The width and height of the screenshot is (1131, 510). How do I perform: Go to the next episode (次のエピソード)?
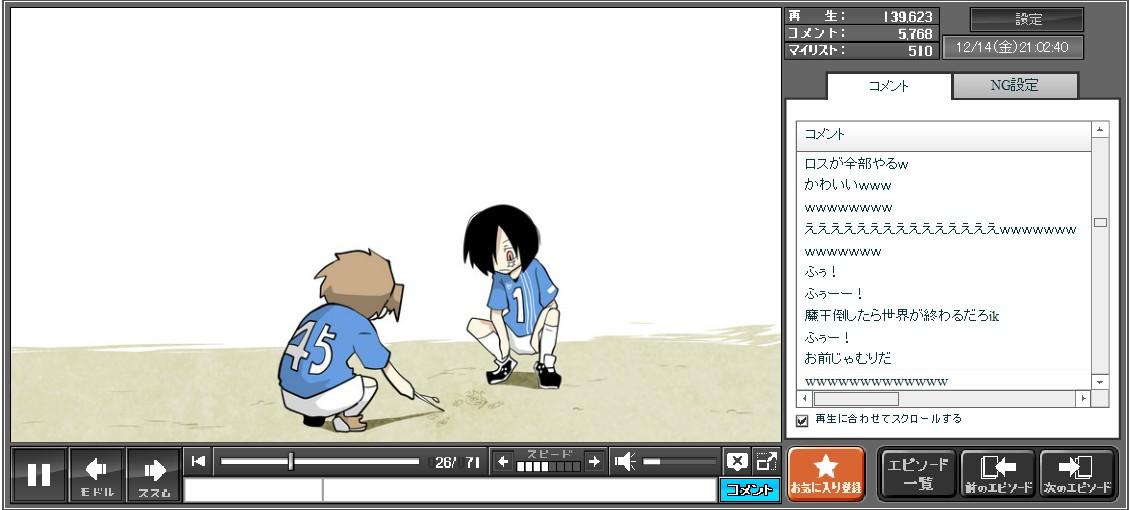(x=1077, y=474)
